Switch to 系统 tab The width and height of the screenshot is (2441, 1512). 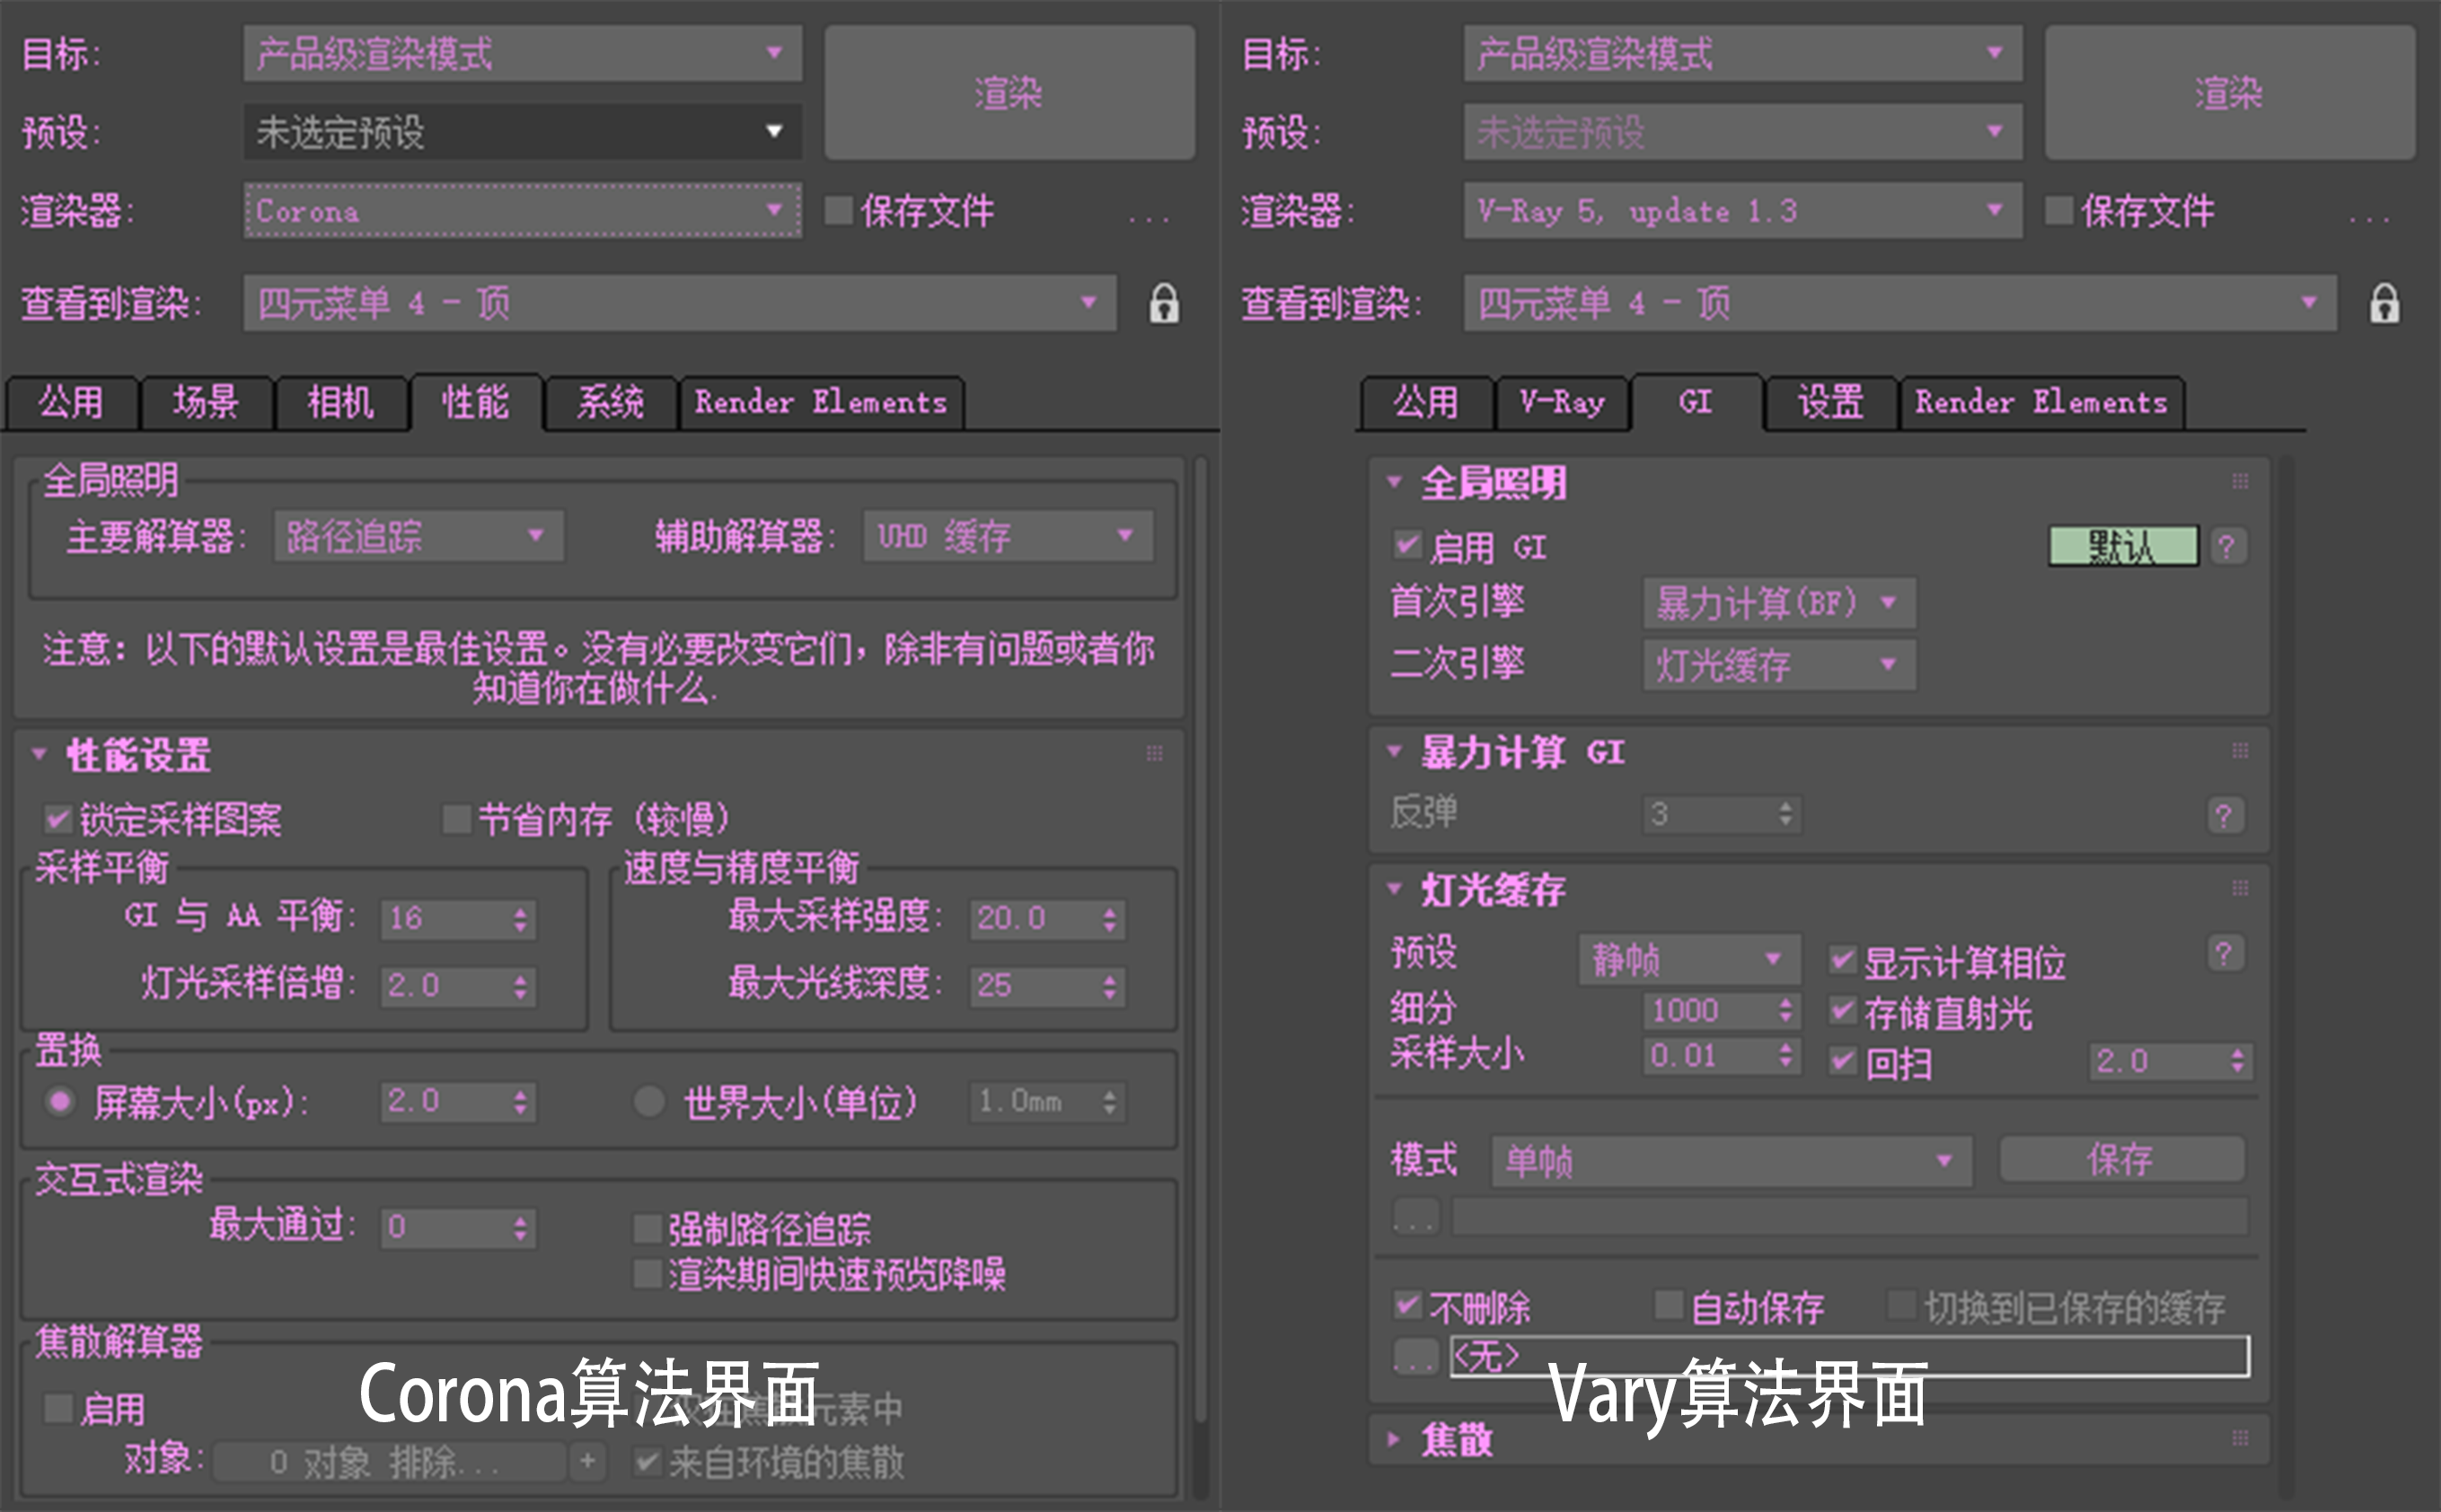coord(611,403)
